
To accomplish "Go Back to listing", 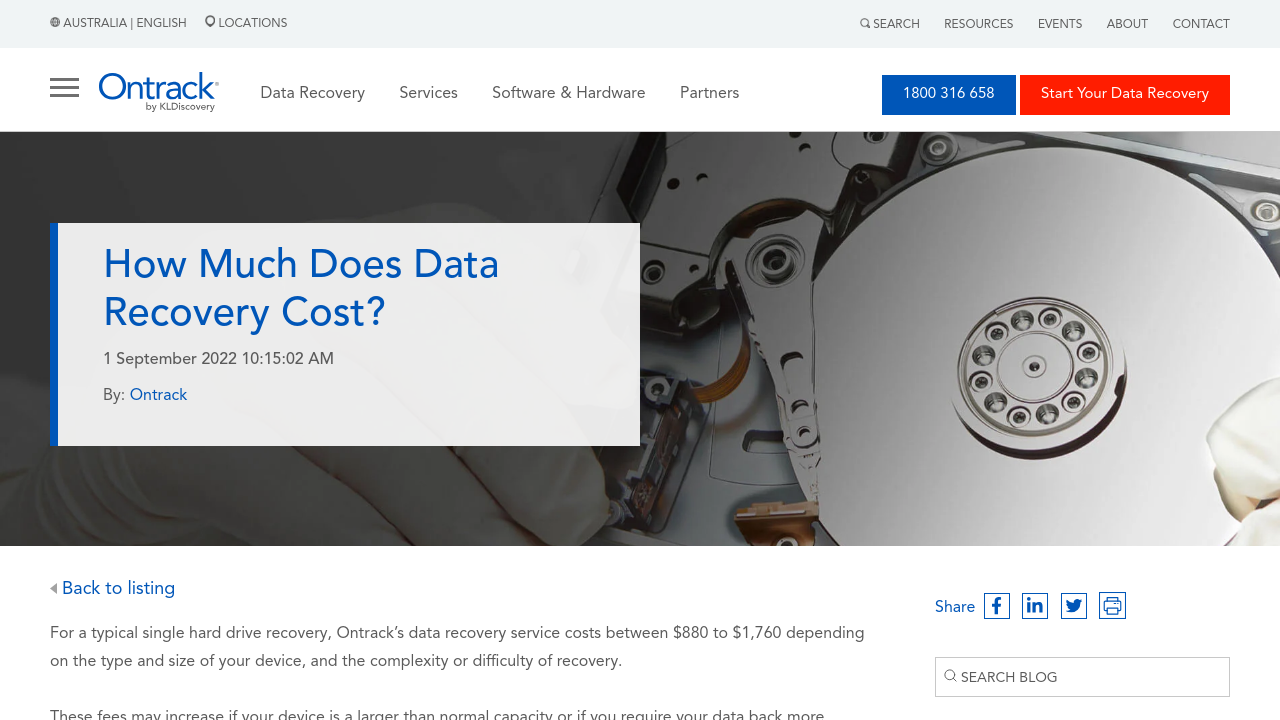I will pos(117,588).
